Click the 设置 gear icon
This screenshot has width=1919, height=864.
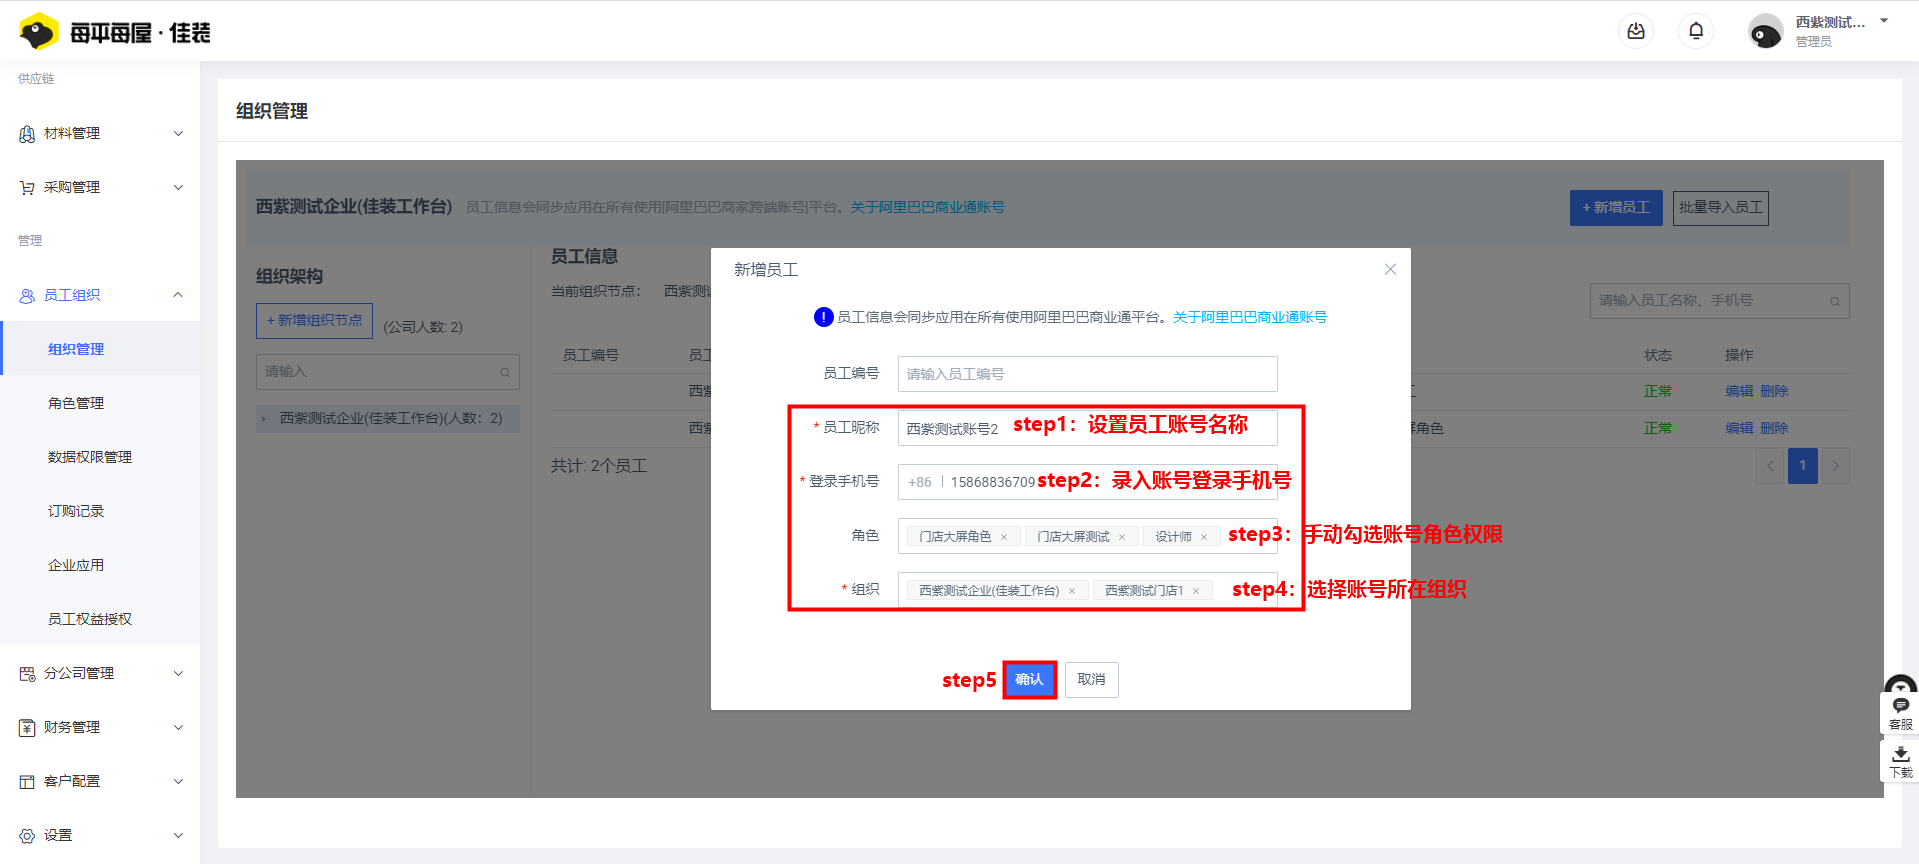(x=27, y=836)
